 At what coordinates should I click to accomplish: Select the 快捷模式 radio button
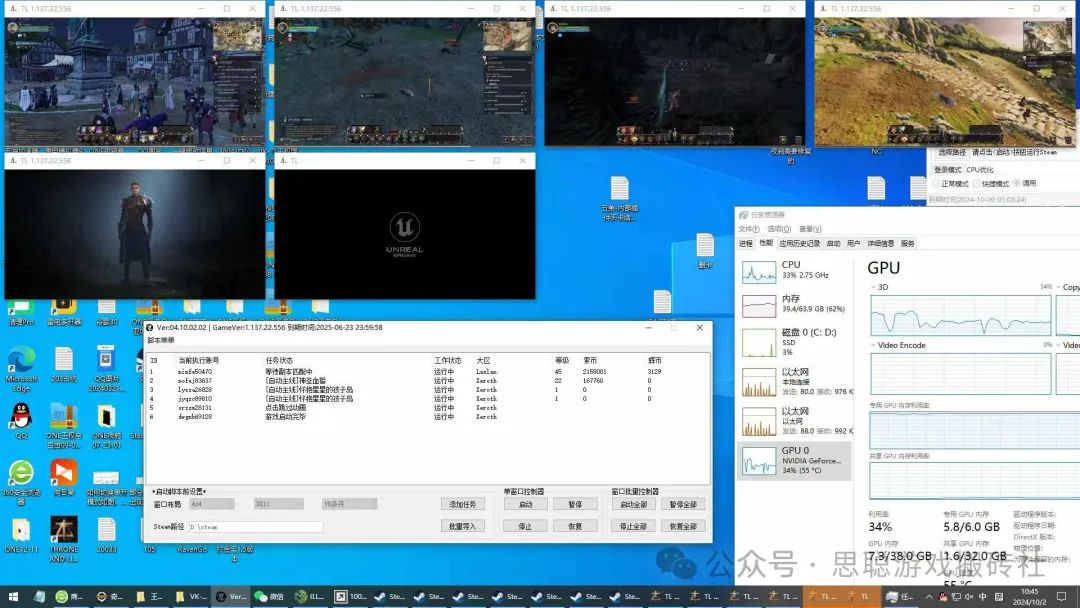coord(975,184)
